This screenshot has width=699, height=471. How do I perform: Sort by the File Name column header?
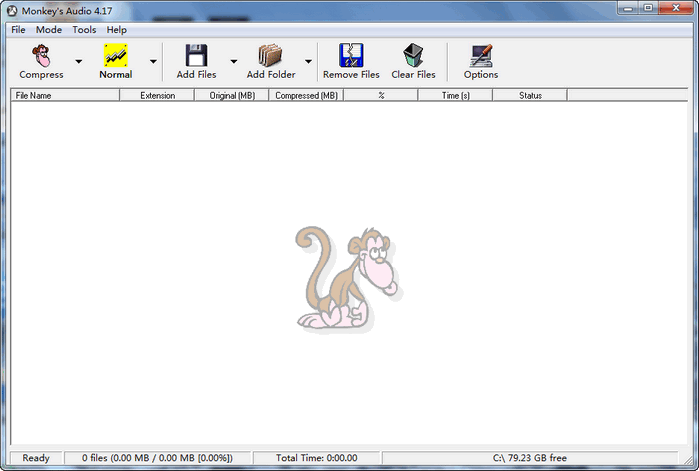point(65,95)
